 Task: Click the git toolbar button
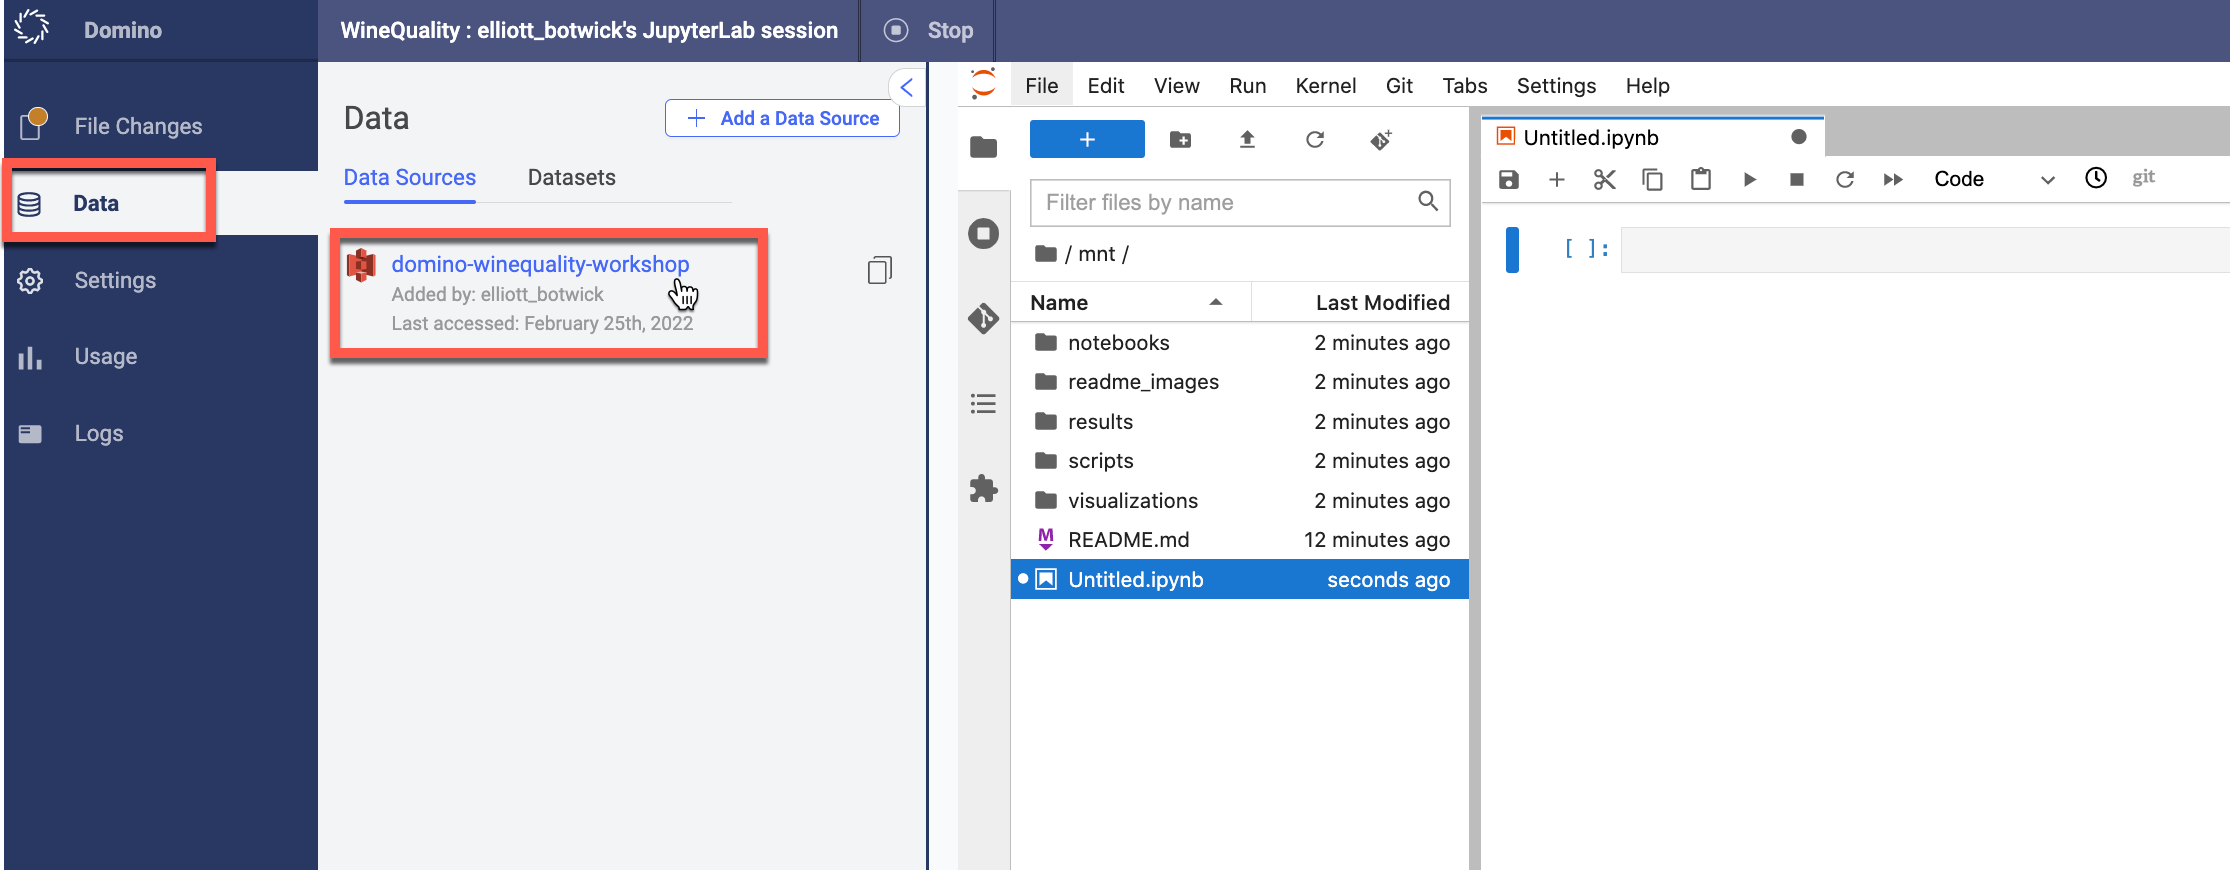[x=2143, y=177]
